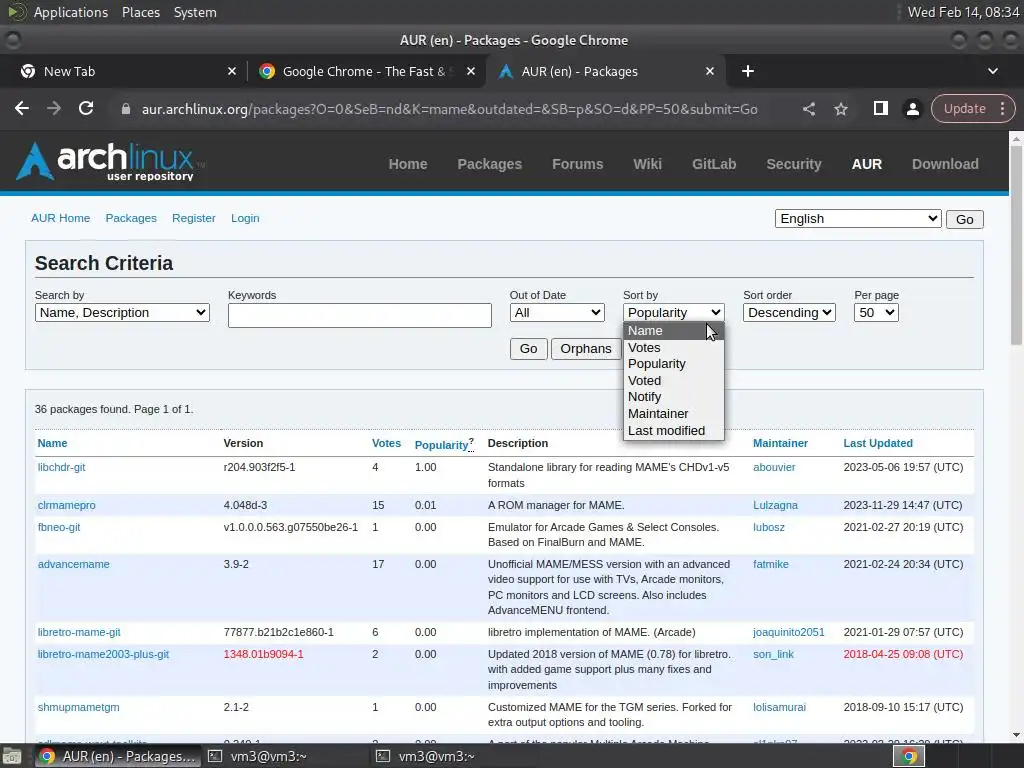Viewport: 1024px width, 768px height.
Task: Sort table by Votes column header
Action: [x=386, y=443]
